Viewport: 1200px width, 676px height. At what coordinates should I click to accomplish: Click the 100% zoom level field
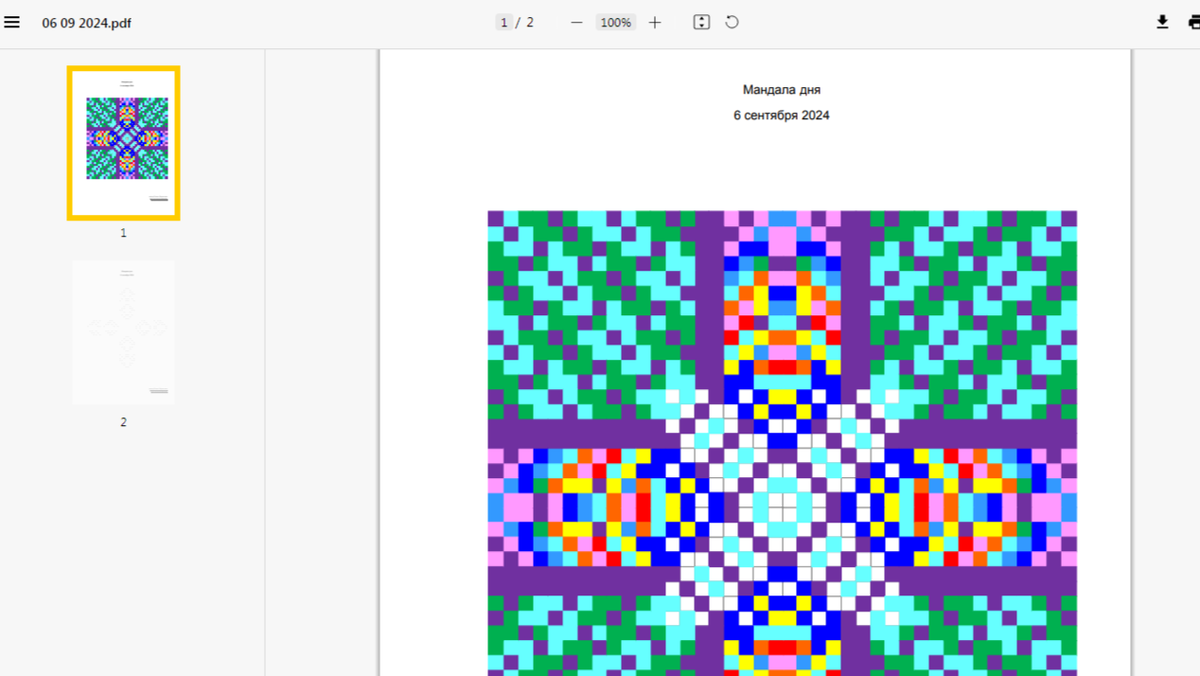(x=616, y=22)
